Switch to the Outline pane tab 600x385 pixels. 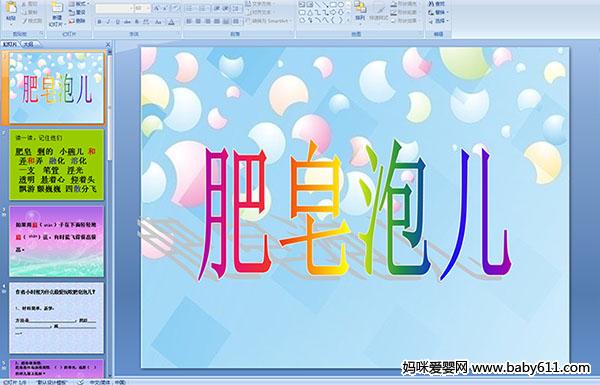point(28,44)
